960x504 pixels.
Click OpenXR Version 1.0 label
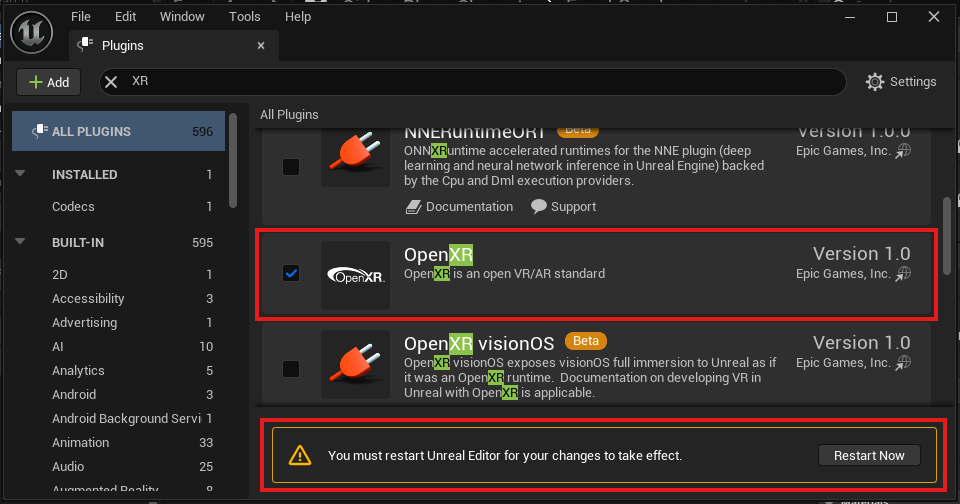861,254
